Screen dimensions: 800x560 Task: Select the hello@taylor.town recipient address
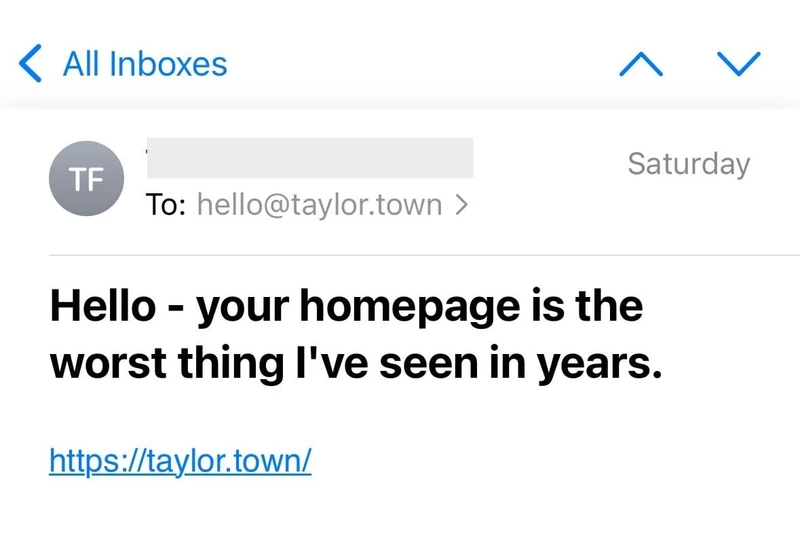coord(319,205)
